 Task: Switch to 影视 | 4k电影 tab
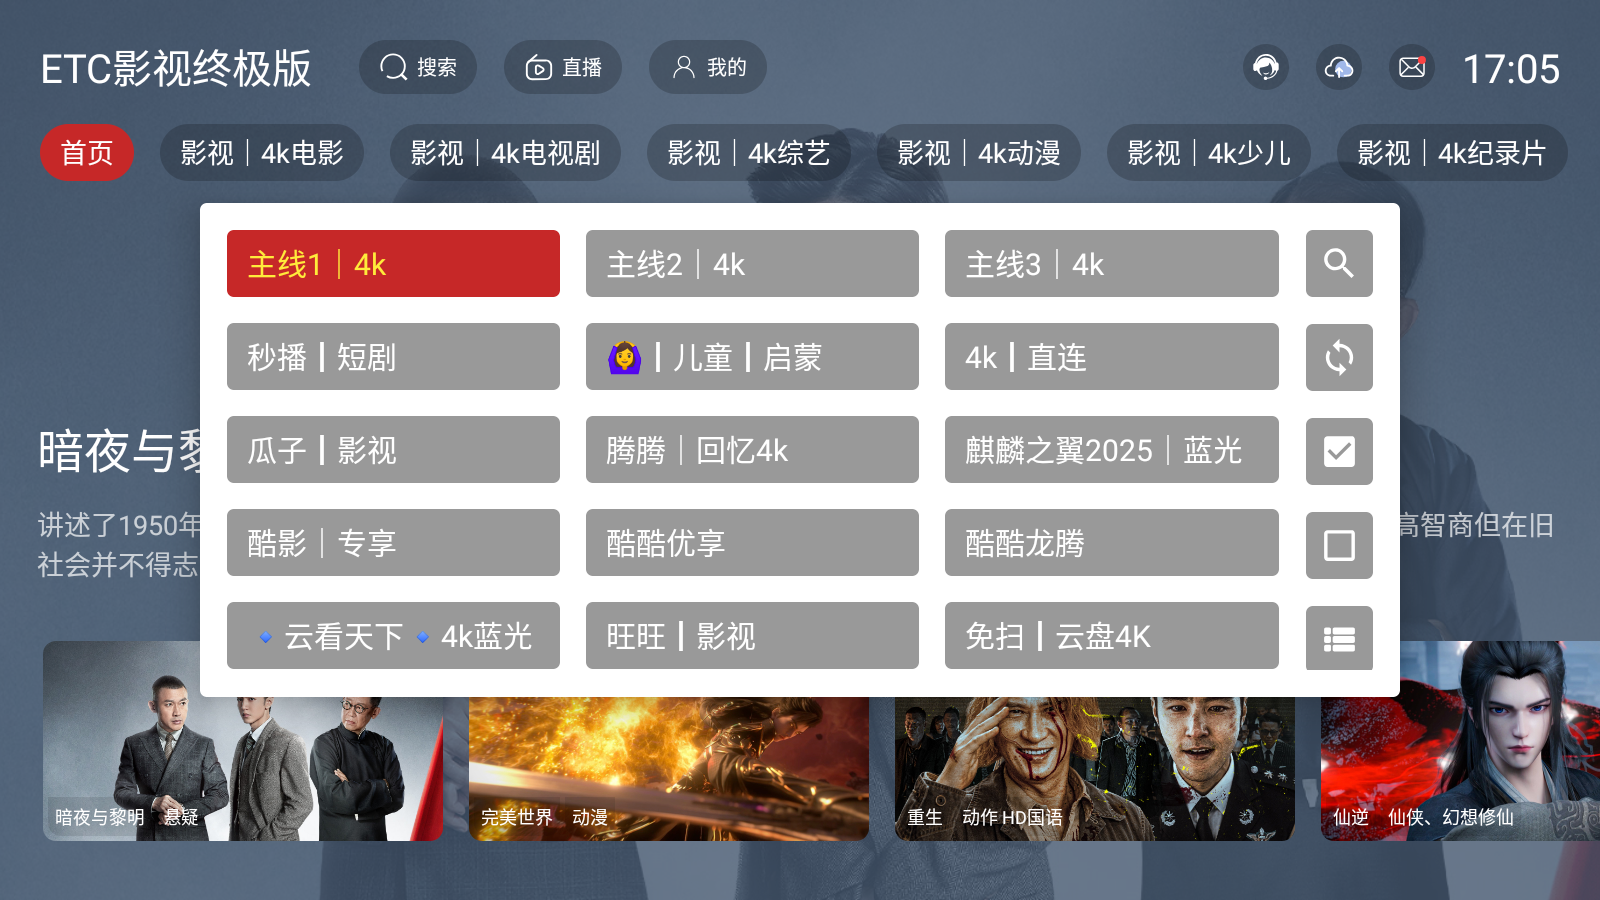(x=262, y=153)
